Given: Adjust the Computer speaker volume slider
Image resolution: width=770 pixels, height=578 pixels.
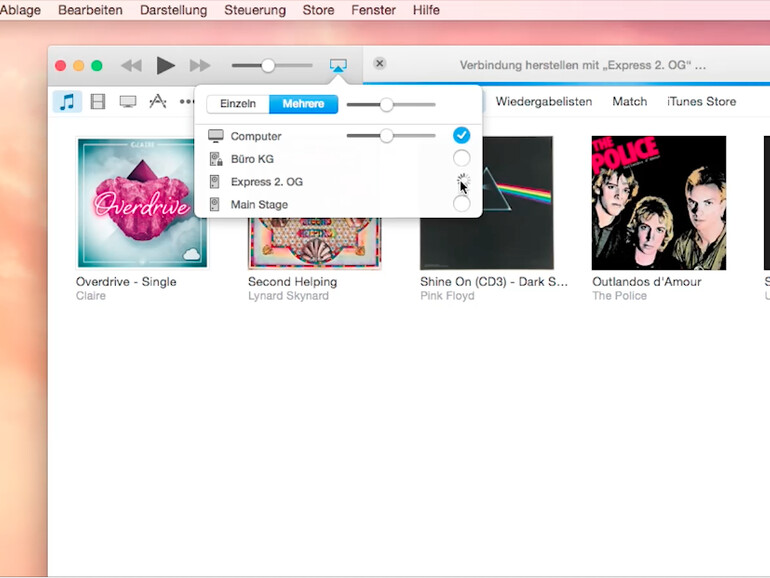Looking at the screenshot, I should [x=386, y=136].
